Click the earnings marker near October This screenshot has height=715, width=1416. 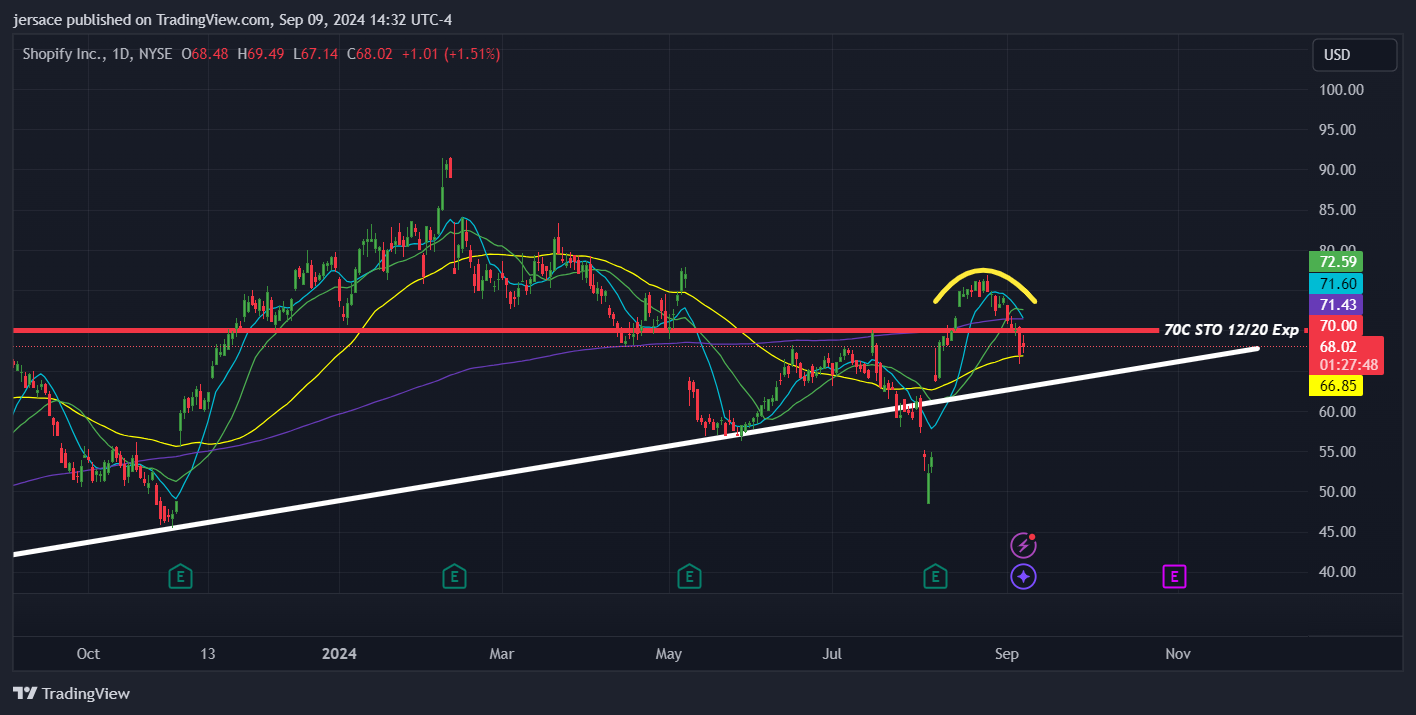coord(180,577)
